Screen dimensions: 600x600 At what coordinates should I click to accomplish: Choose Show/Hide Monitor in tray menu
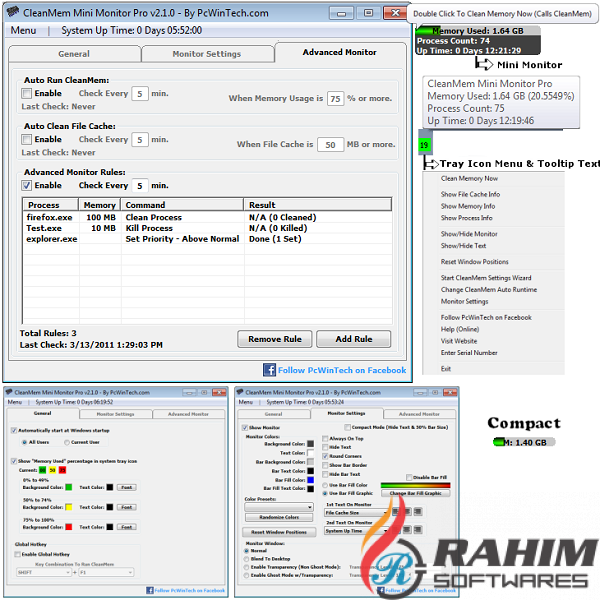click(x=469, y=234)
